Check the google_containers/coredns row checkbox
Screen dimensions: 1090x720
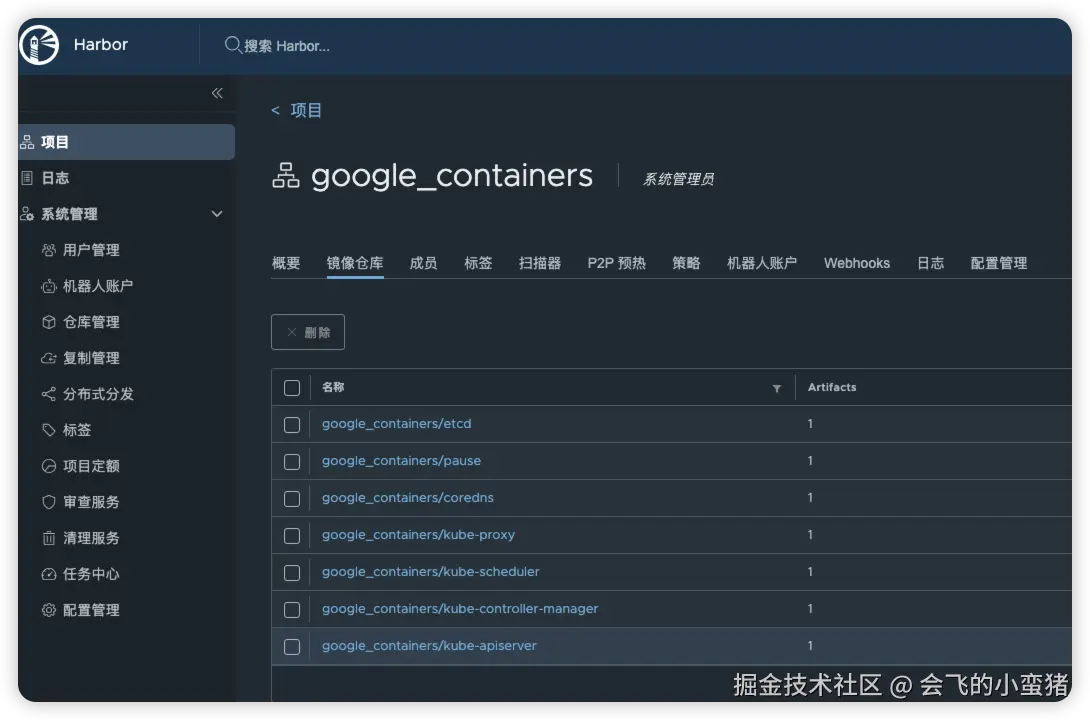pyautogui.click(x=292, y=499)
